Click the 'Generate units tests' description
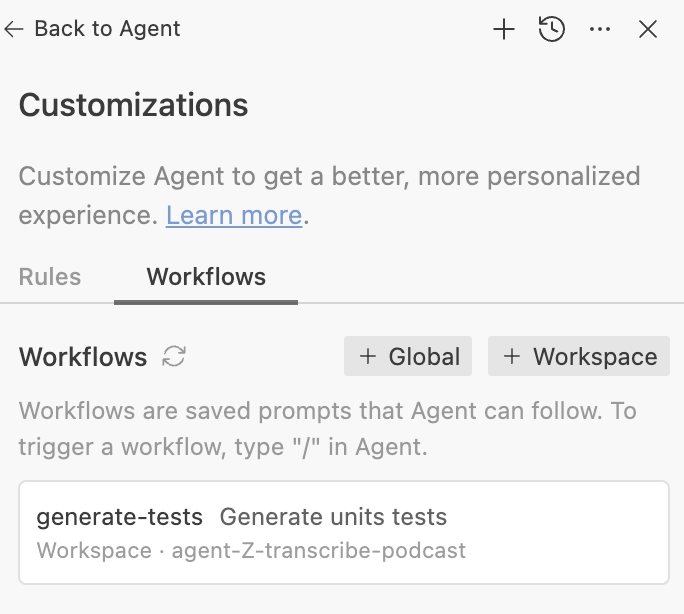This screenshot has width=684, height=614. [x=333, y=517]
